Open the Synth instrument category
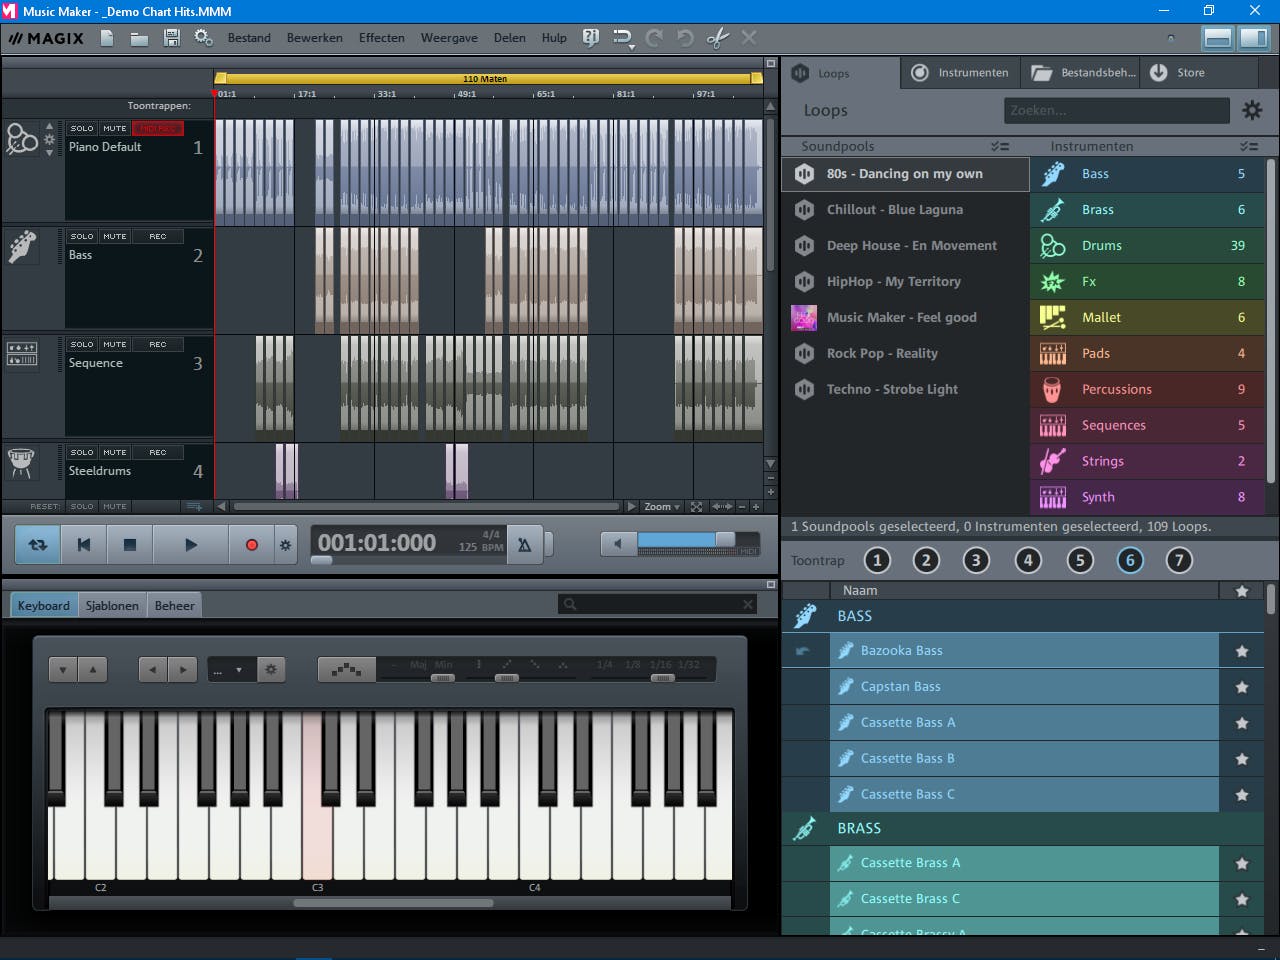This screenshot has width=1280, height=960. coord(1097,497)
